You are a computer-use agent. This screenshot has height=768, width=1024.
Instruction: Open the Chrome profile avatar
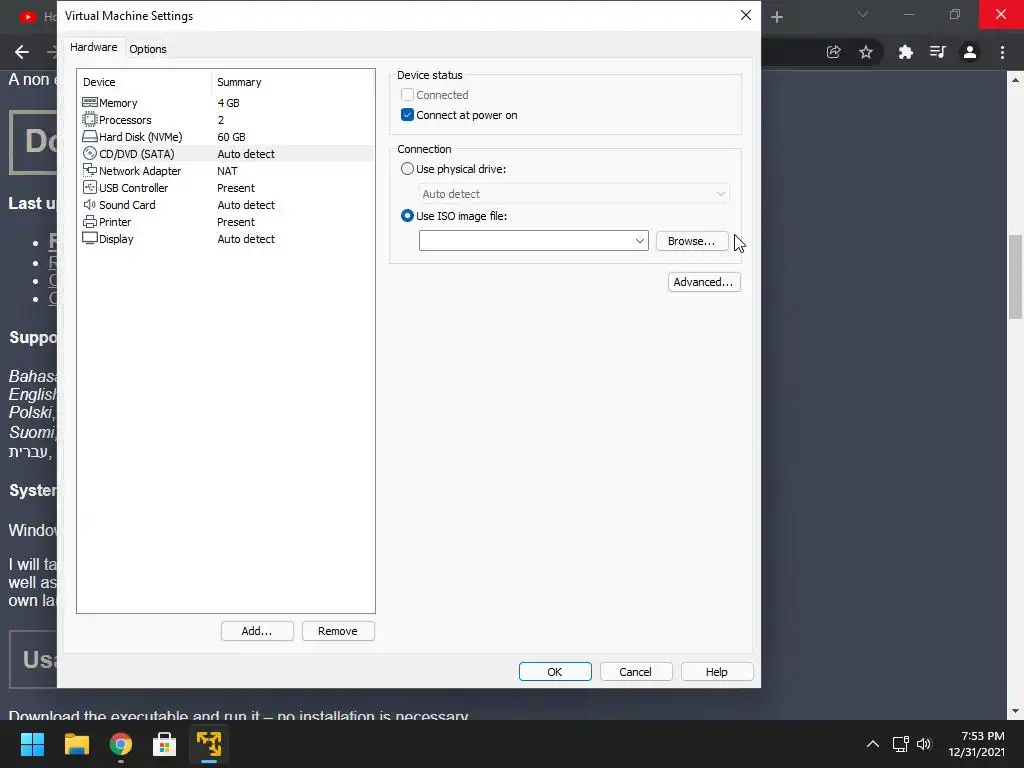click(970, 52)
